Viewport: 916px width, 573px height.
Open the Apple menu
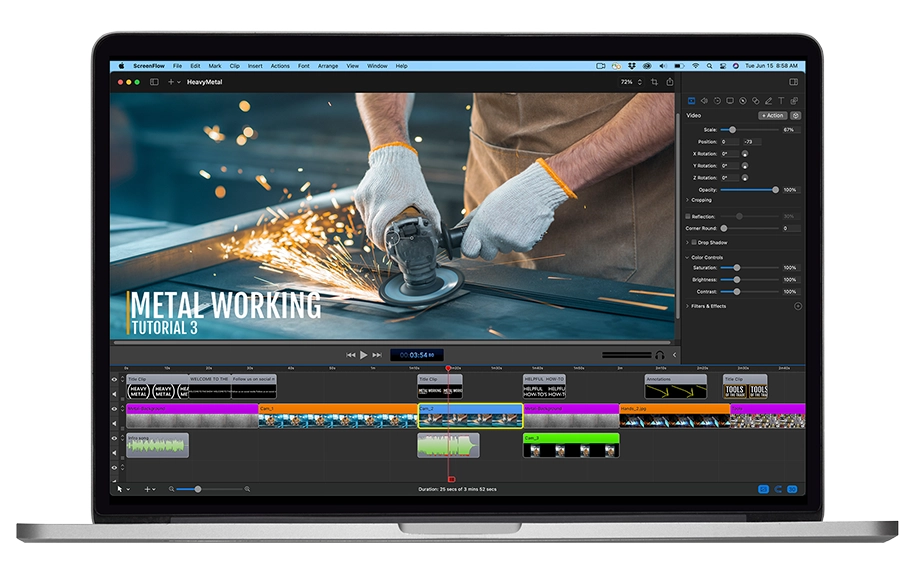122,66
